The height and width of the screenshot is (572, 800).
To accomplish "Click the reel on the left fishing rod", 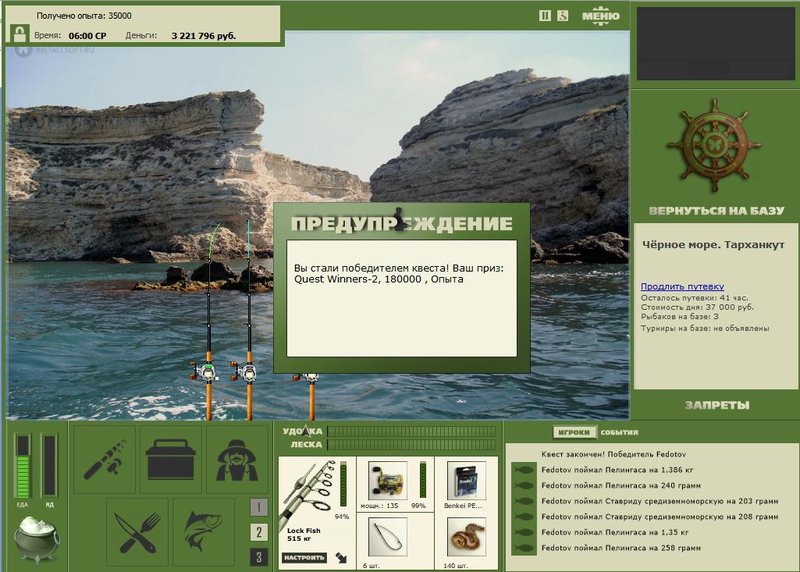I will point(207,372).
